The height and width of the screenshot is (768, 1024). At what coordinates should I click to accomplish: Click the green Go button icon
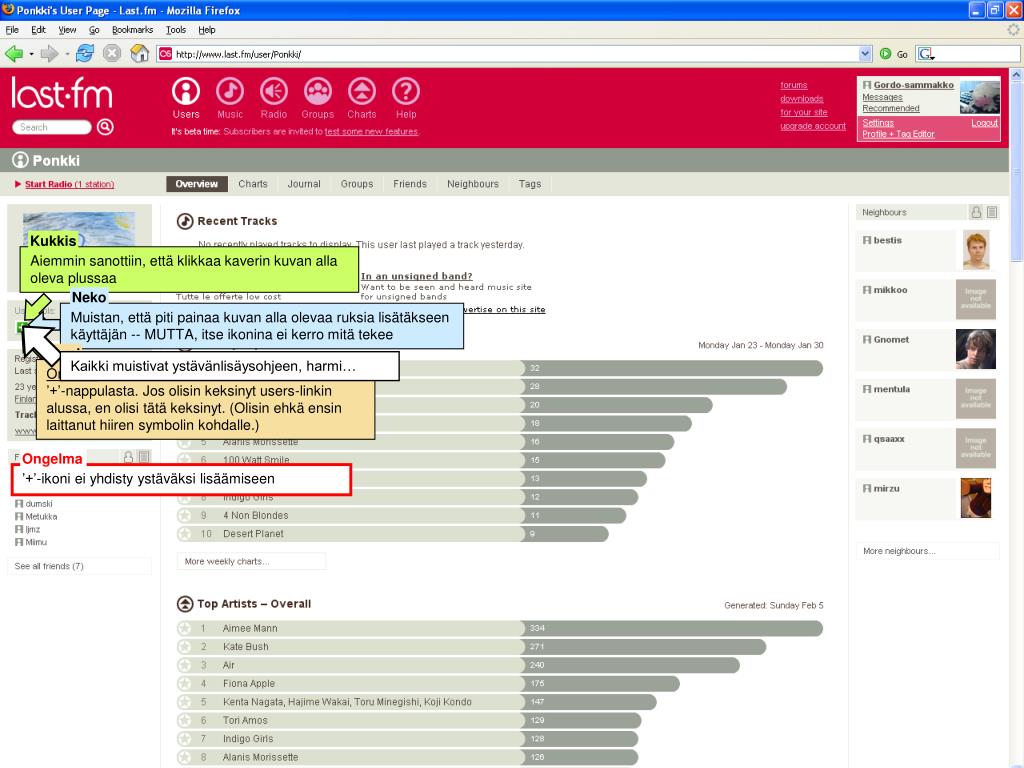(x=886, y=54)
